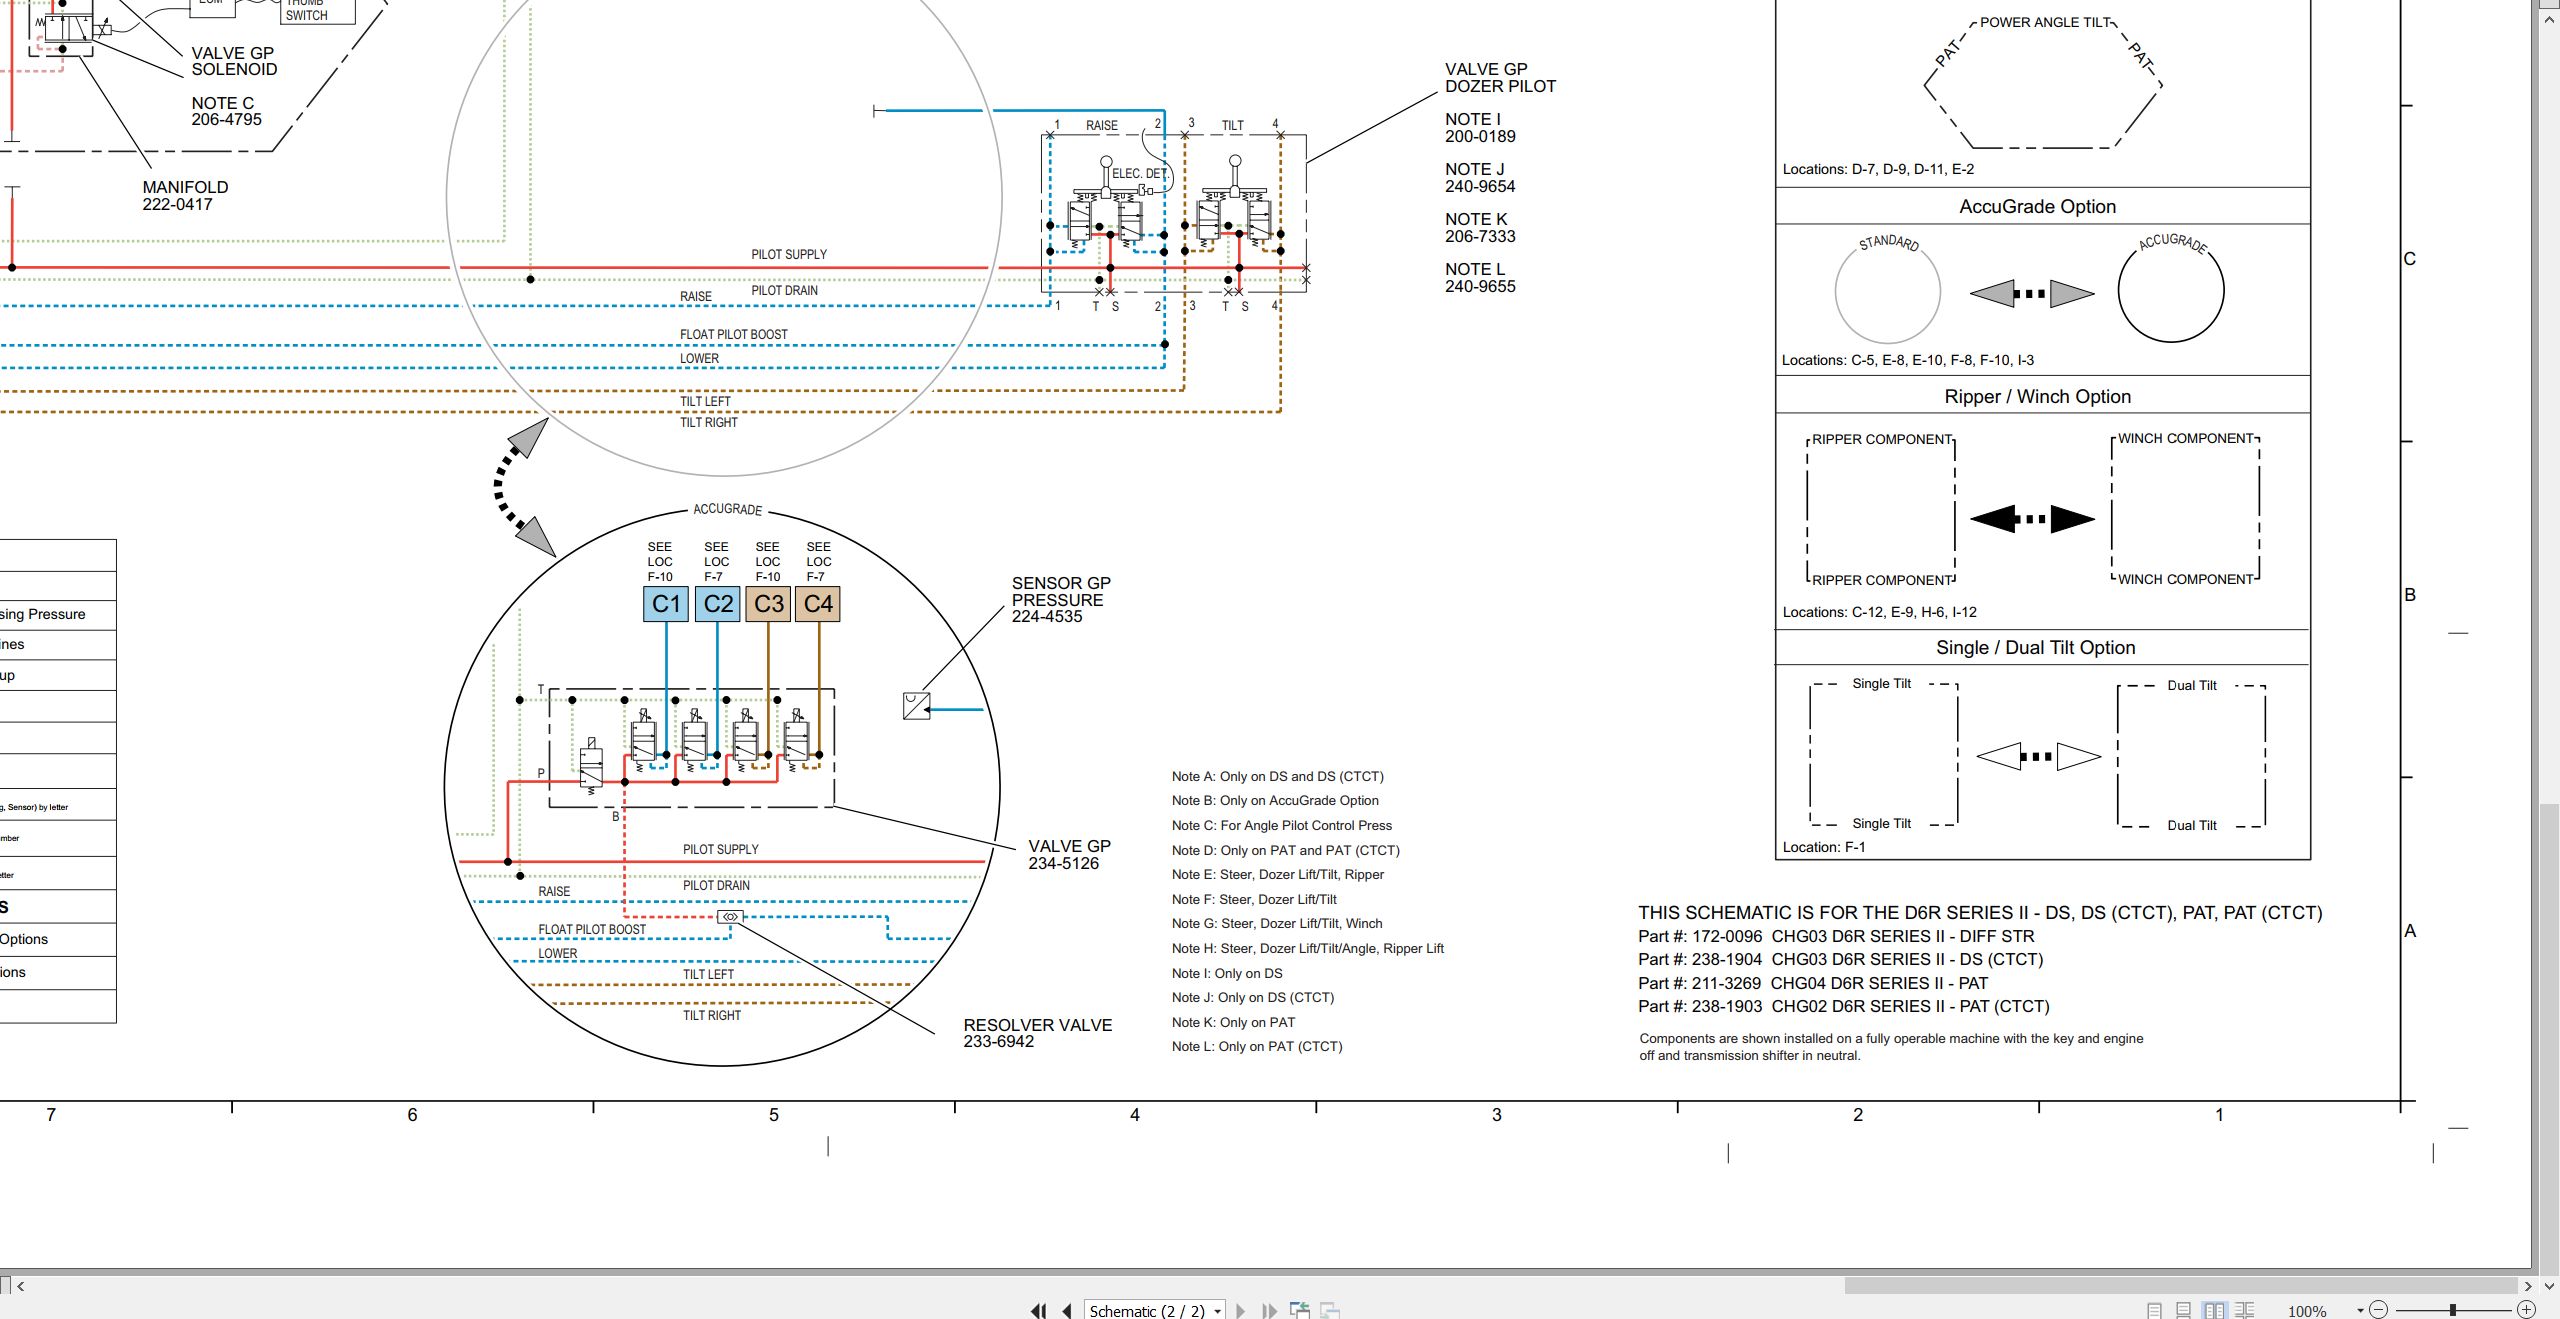Click 'Note B: Only on AccuGrade Option'
The height and width of the screenshot is (1319, 2560).
[1275, 800]
